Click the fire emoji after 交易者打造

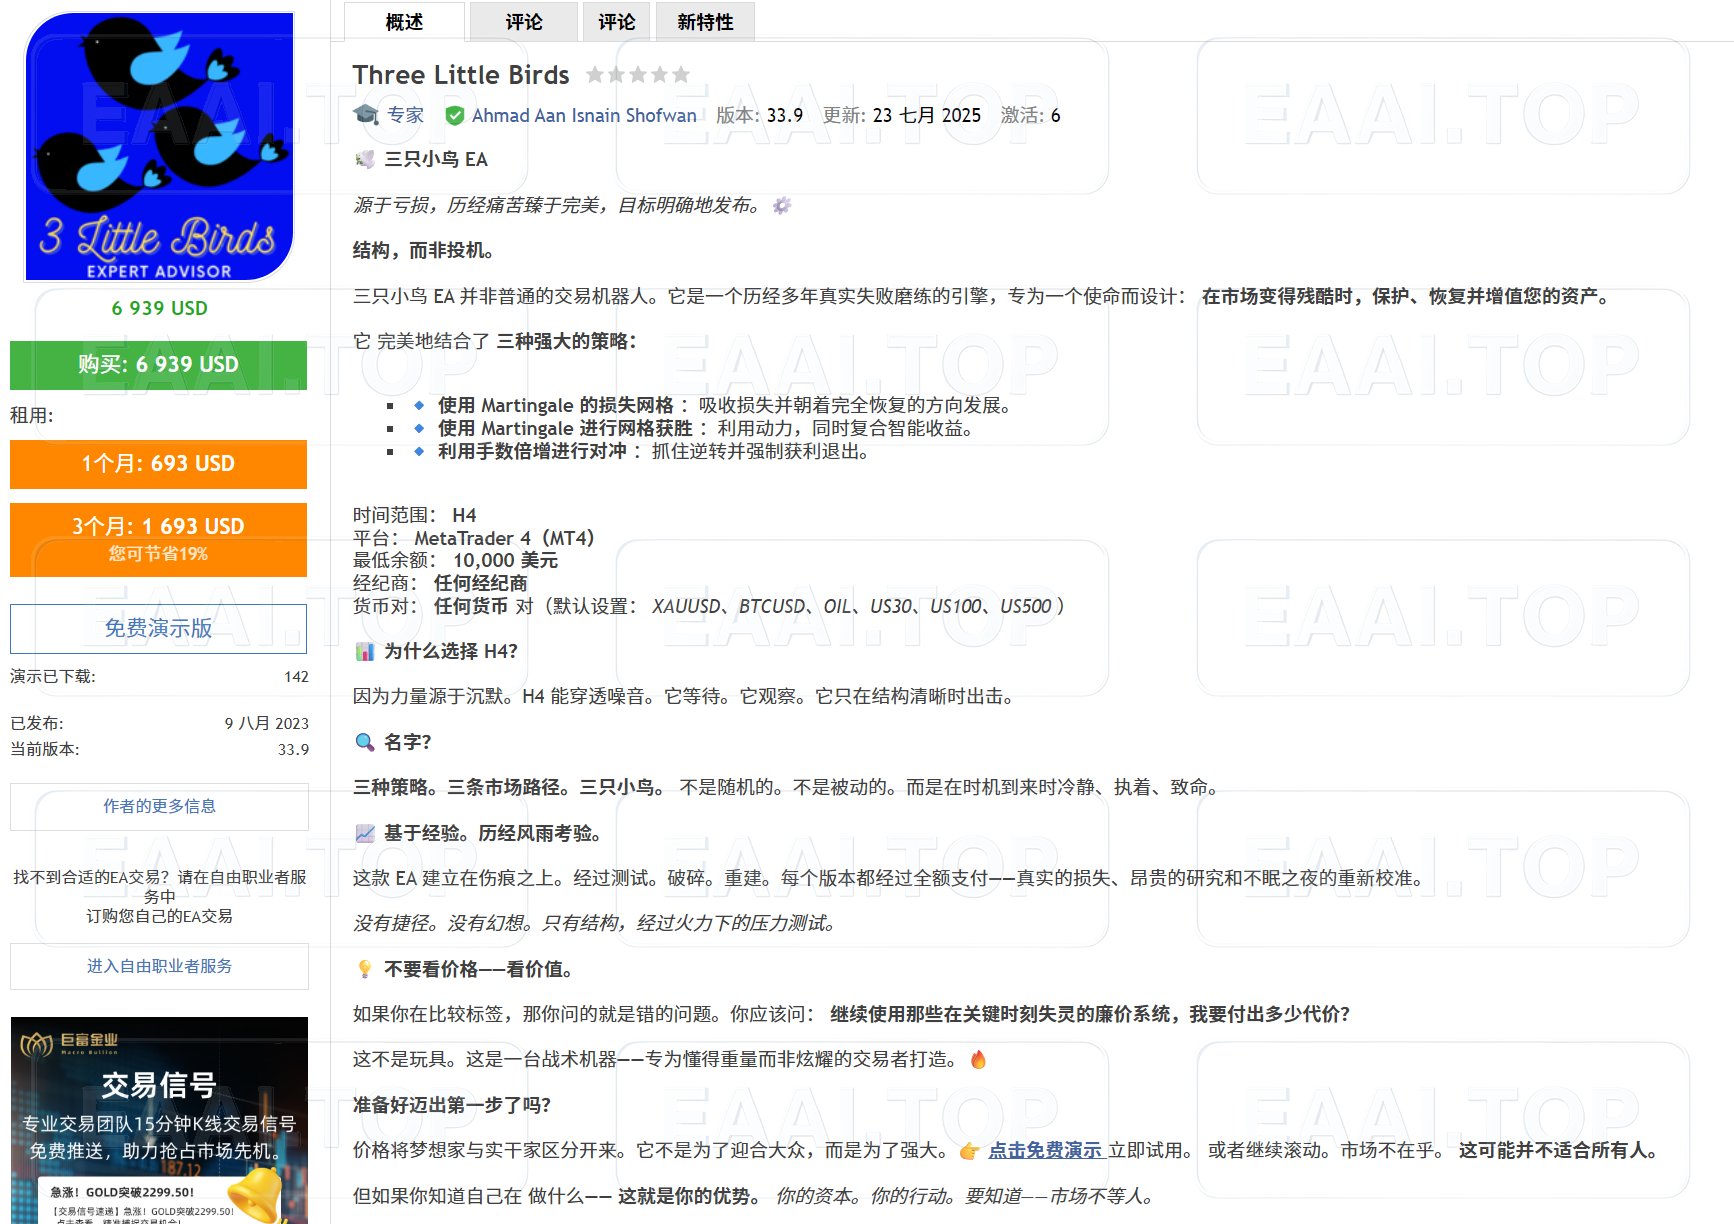pyautogui.click(x=978, y=1059)
